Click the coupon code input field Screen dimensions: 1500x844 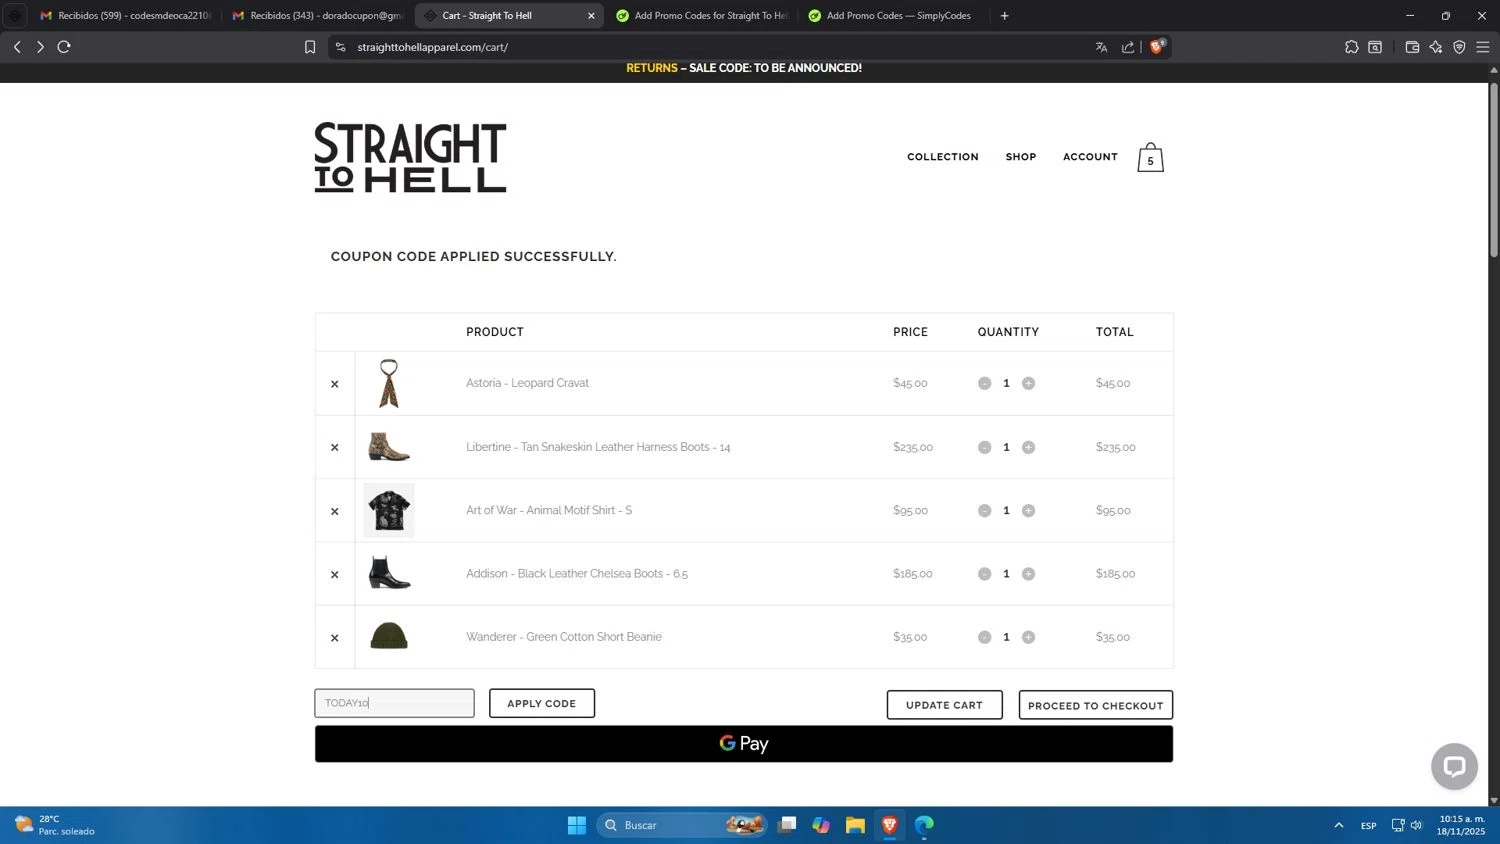[394, 703]
